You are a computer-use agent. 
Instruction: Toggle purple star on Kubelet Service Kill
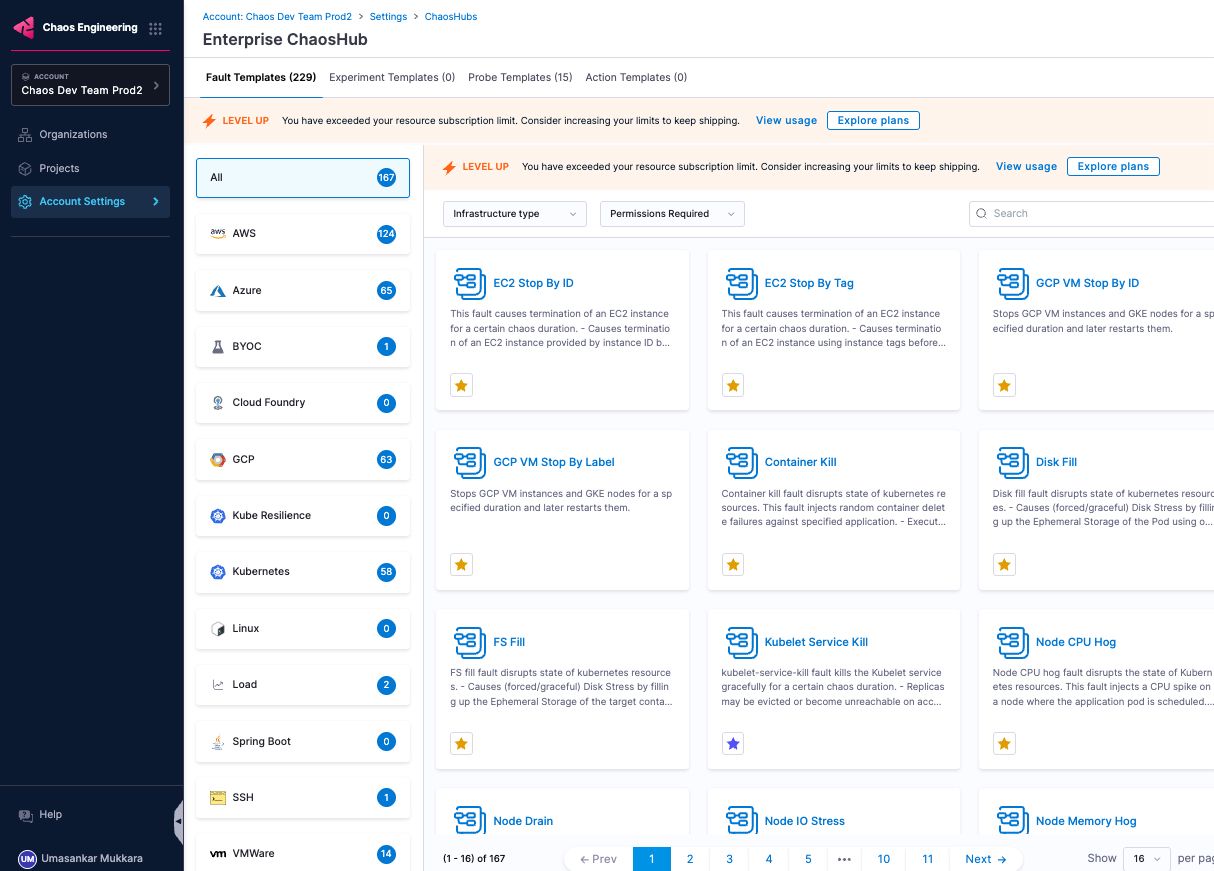[x=733, y=744]
